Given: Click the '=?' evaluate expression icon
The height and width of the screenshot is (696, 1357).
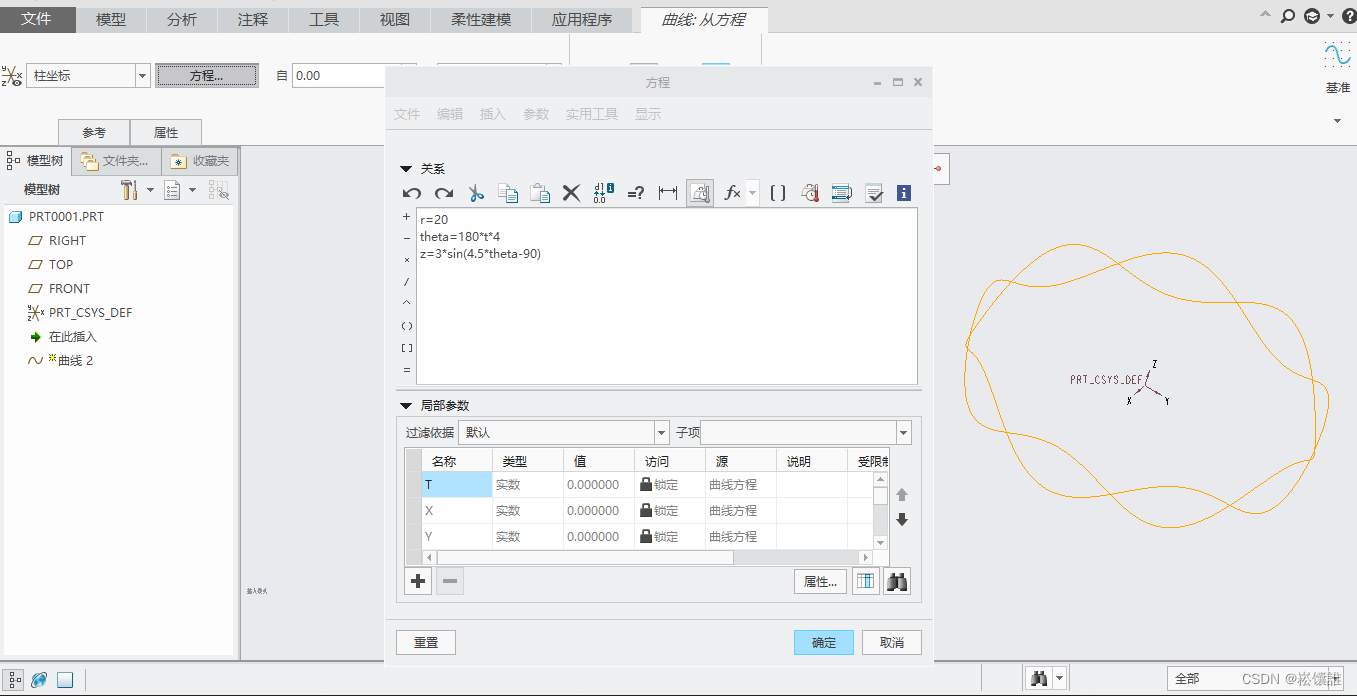Looking at the screenshot, I should click(x=635, y=193).
